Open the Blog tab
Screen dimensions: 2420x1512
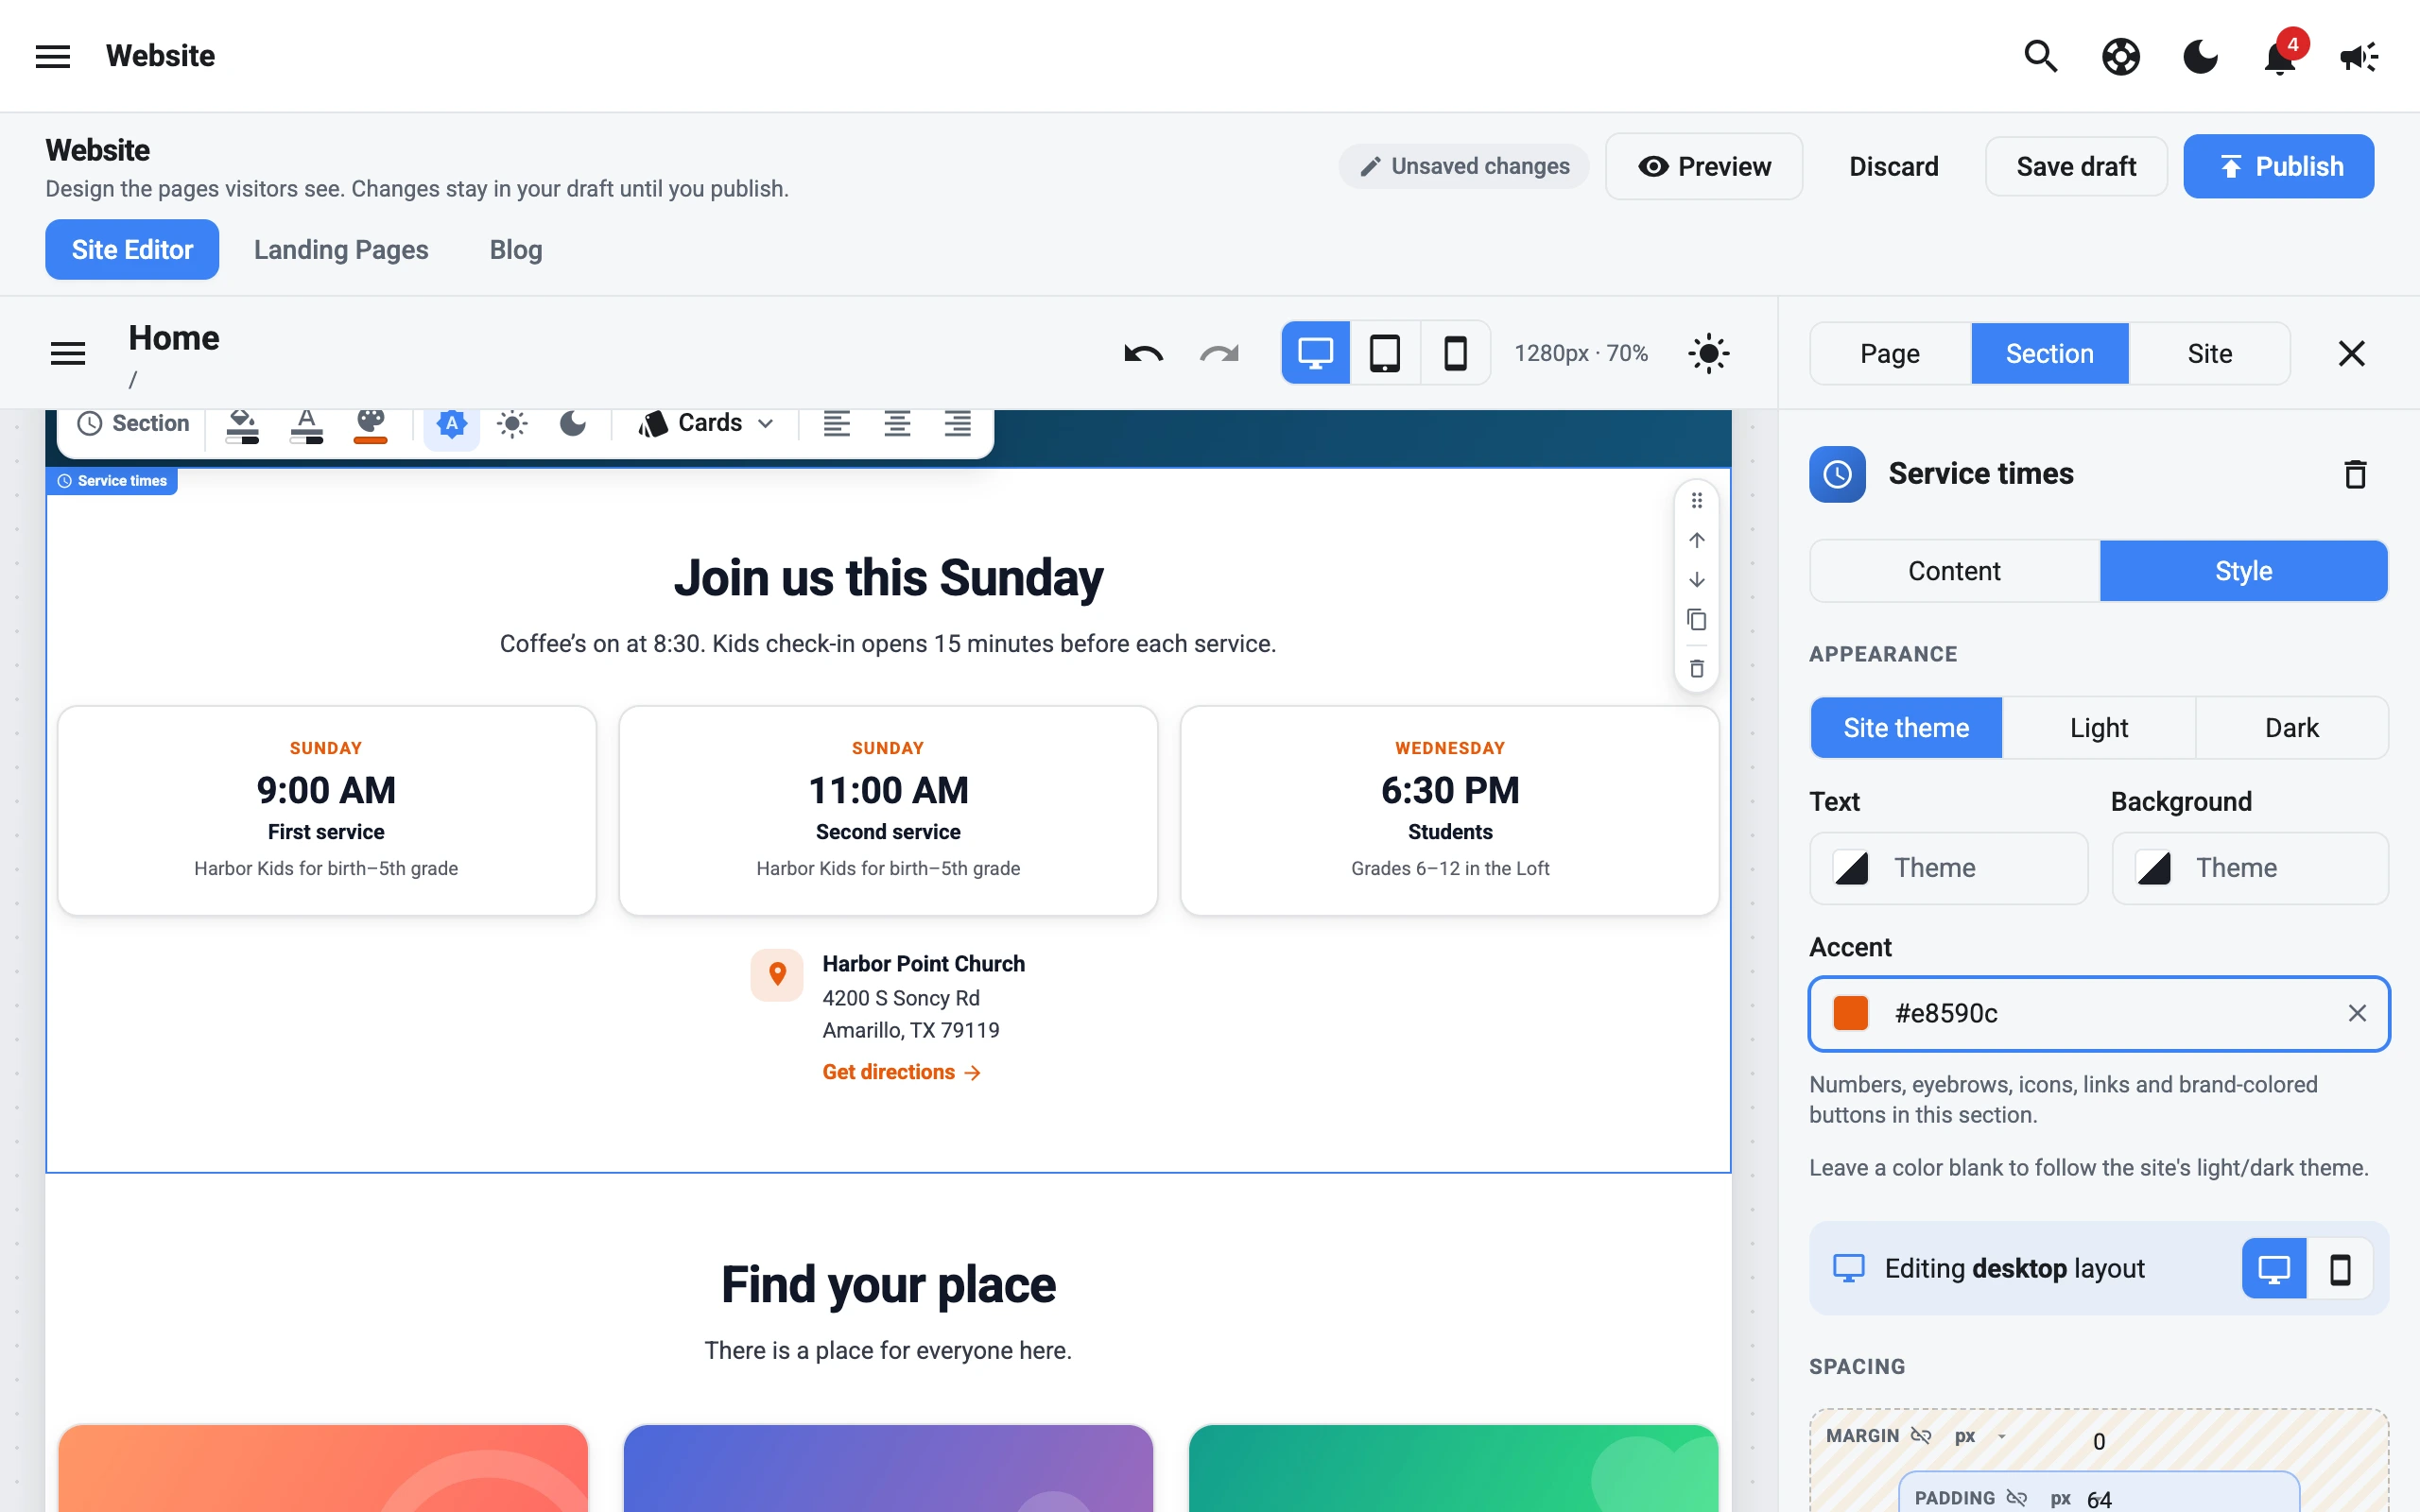(516, 249)
